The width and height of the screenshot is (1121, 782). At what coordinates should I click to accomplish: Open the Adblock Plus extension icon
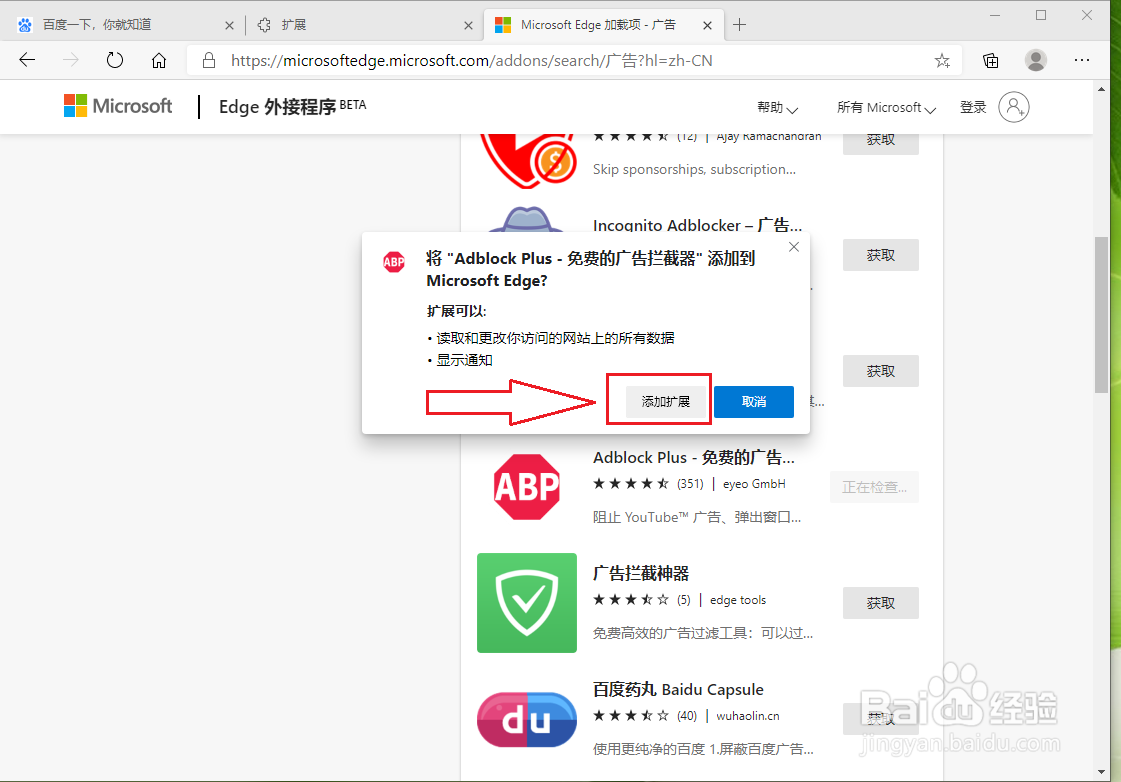click(527, 487)
